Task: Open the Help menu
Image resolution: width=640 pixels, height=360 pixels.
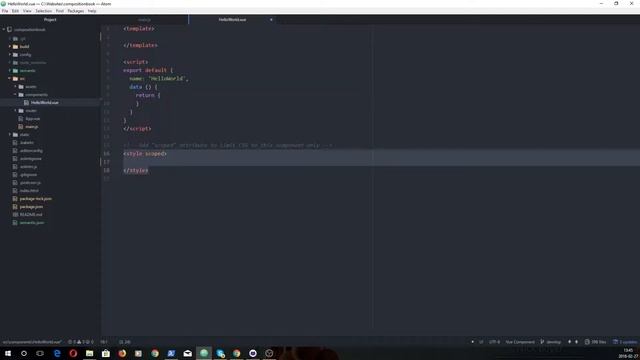Action: [x=92, y=11]
